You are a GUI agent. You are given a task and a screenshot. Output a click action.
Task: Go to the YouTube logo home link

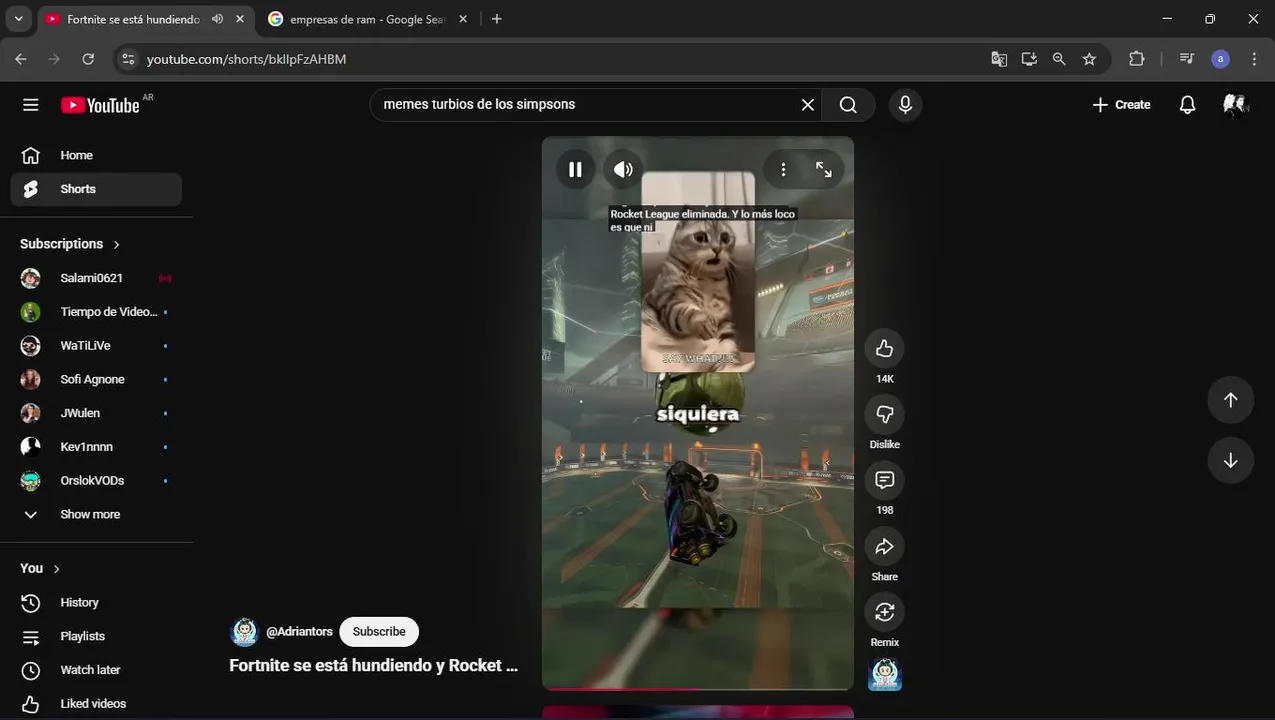coord(100,105)
